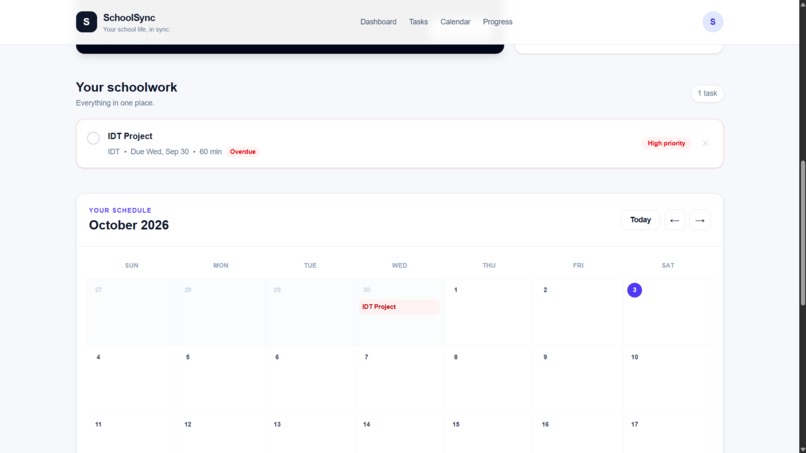Select highlighted day 3 on calendar
This screenshot has width=806, height=453.
(x=634, y=290)
